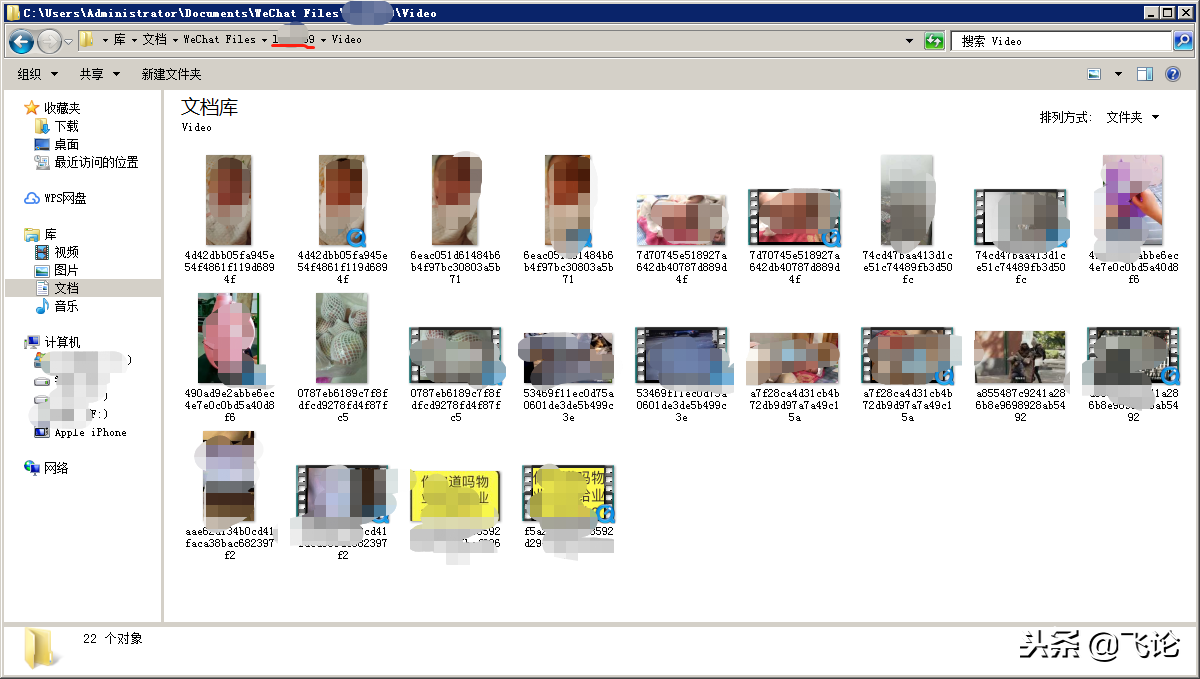Open the 组织 menu
Screen dimensions: 1200x679
[38, 74]
